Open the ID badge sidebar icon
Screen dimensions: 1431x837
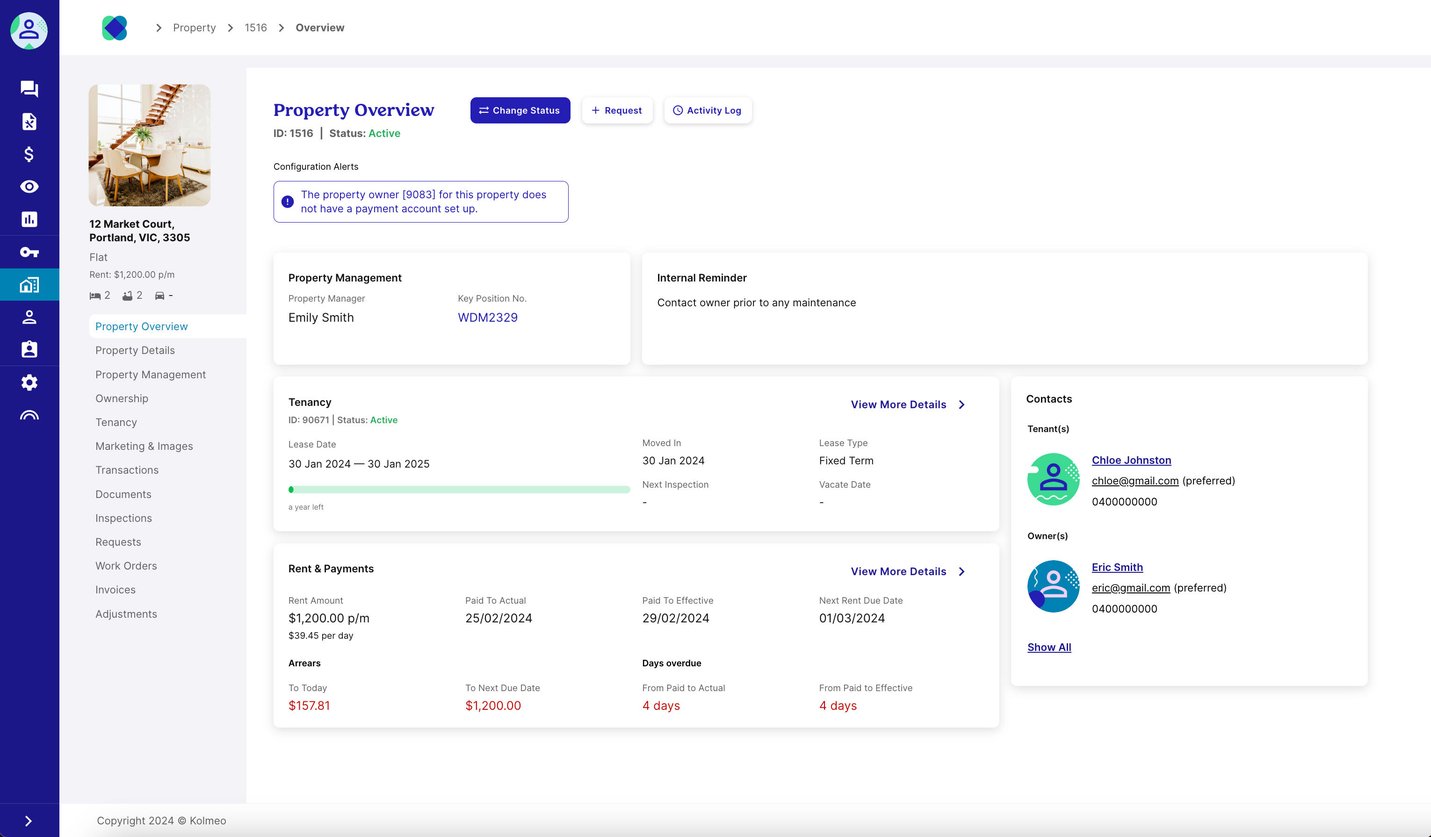pyautogui.click(x=29, y=350)
